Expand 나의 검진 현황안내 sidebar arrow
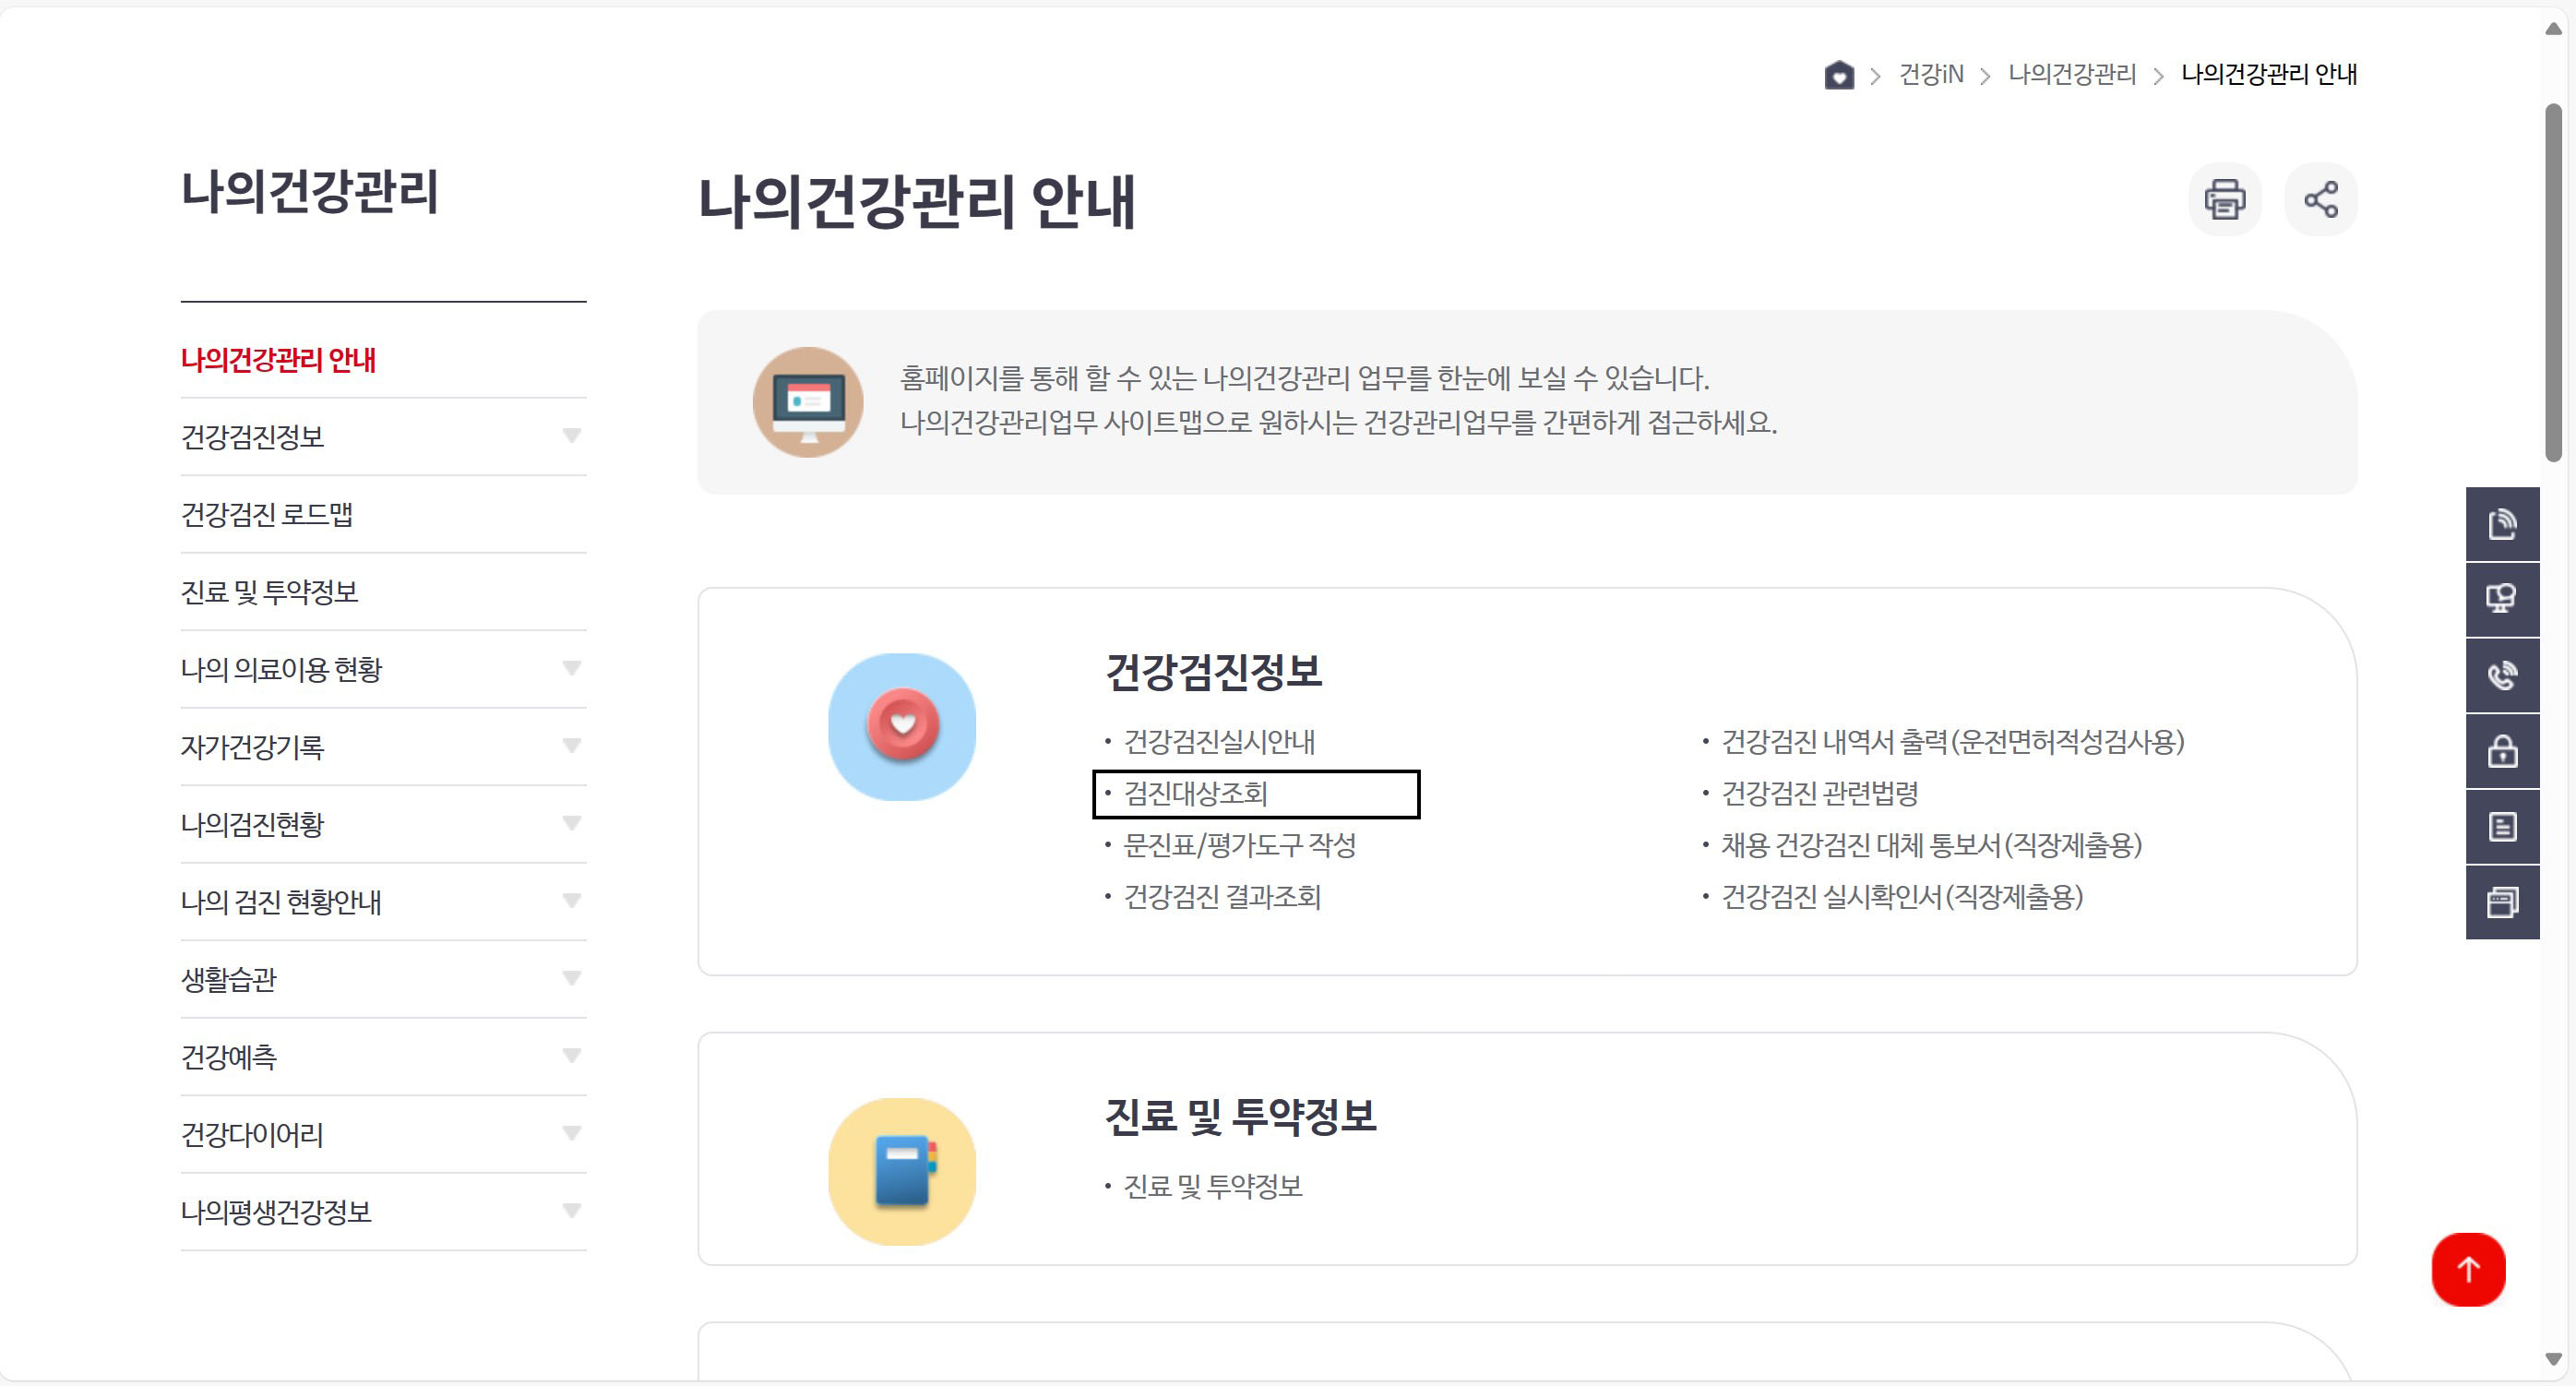2576x1386 pixels. coord(571,901)
